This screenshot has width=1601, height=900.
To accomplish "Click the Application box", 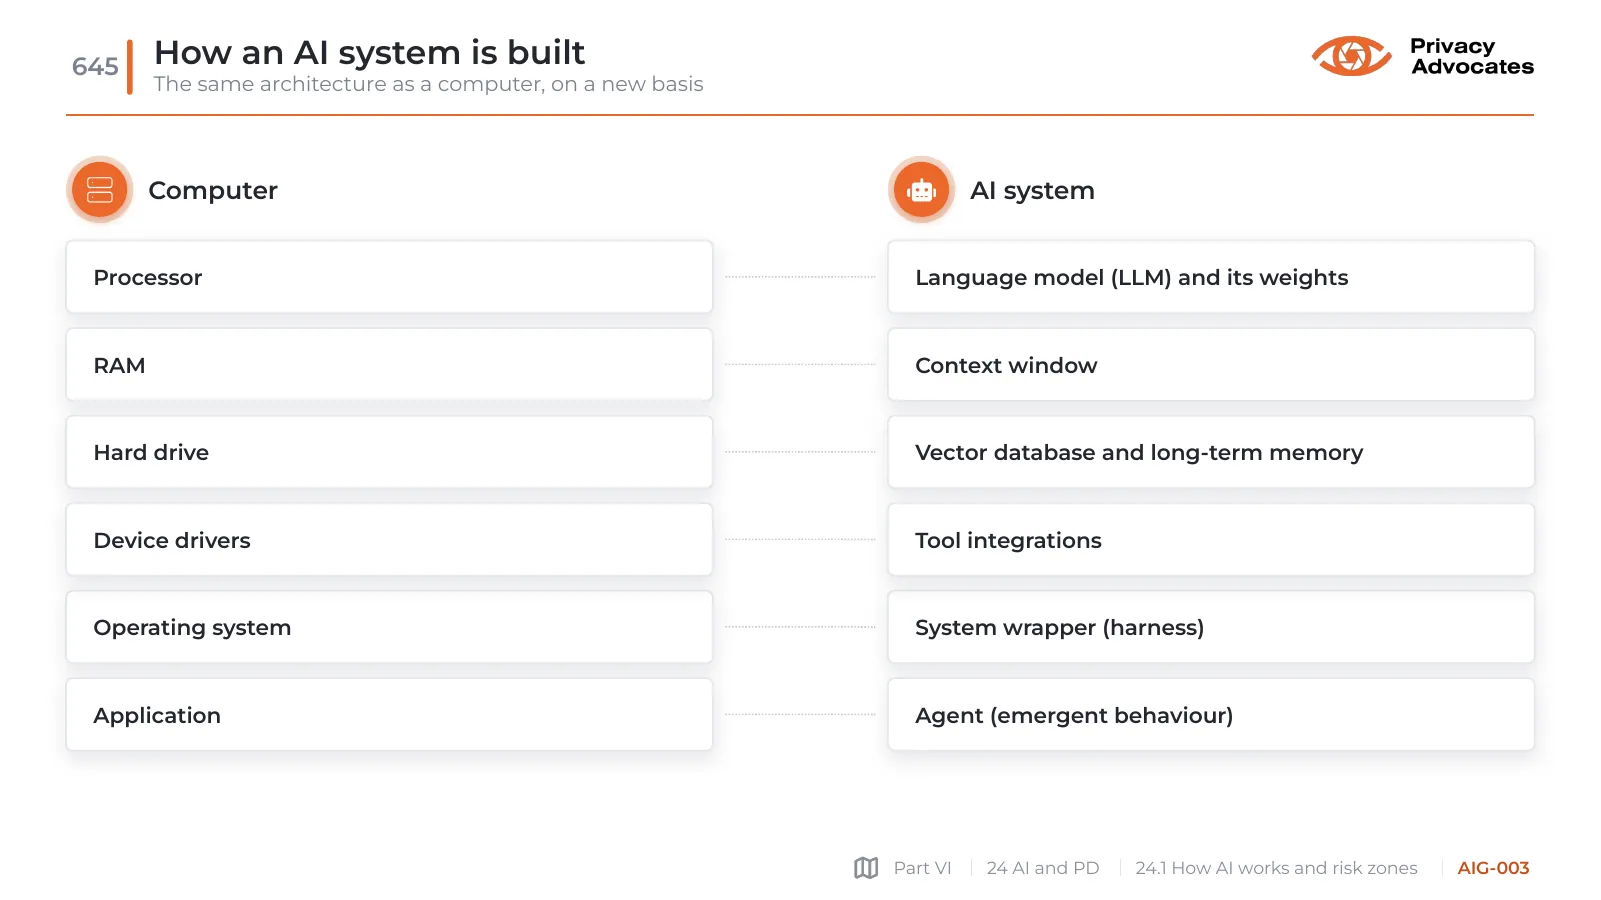I will click(x=389, y=715).
